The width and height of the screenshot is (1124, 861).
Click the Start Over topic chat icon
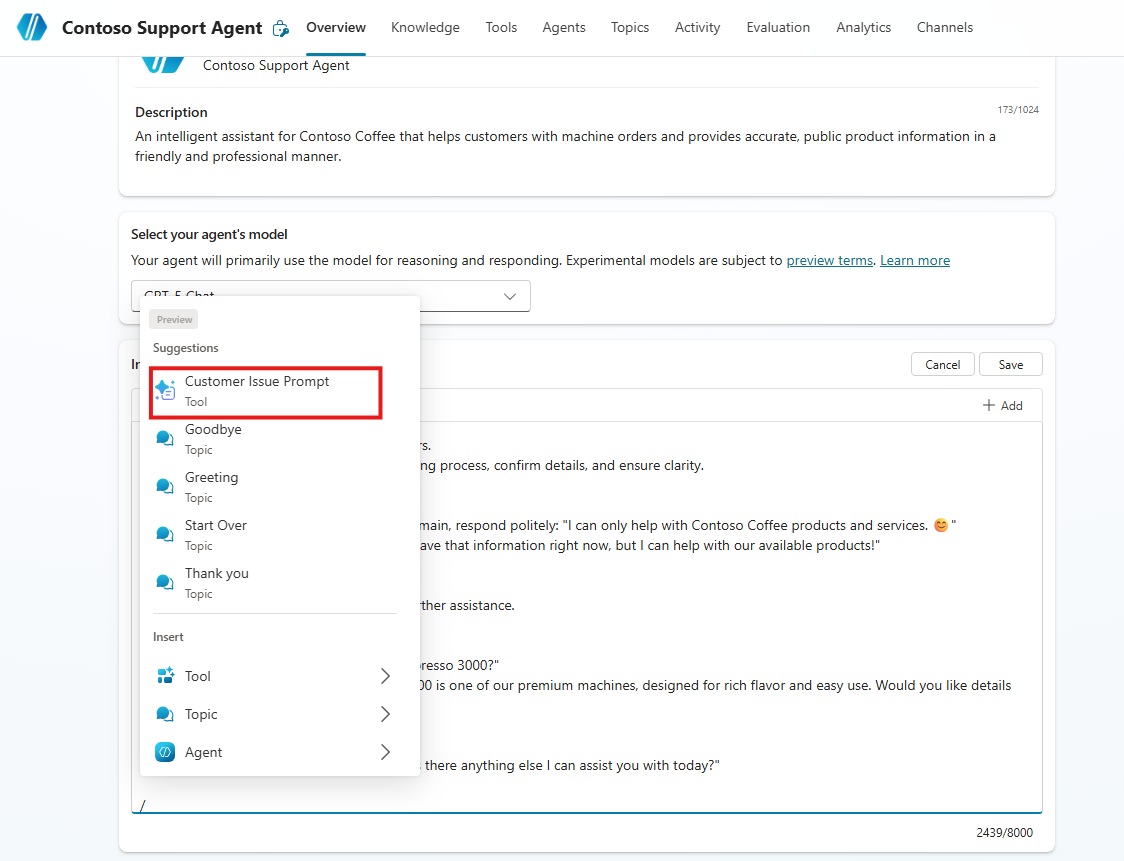tap(165, 534)
